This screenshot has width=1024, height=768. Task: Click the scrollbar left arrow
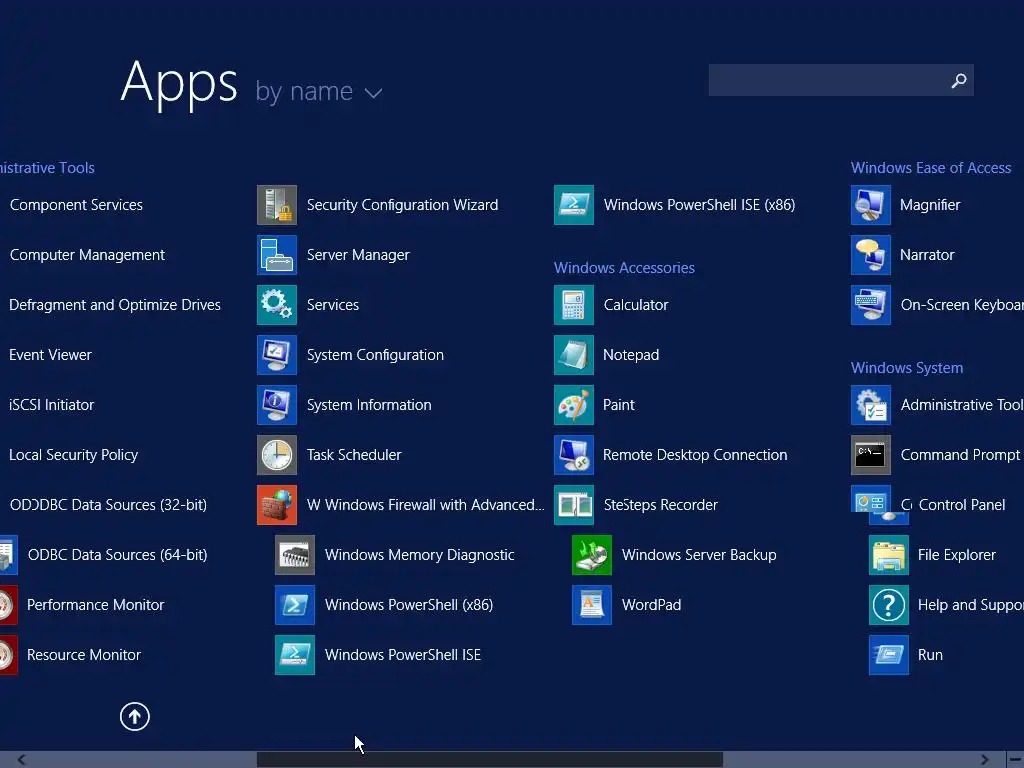21,760
